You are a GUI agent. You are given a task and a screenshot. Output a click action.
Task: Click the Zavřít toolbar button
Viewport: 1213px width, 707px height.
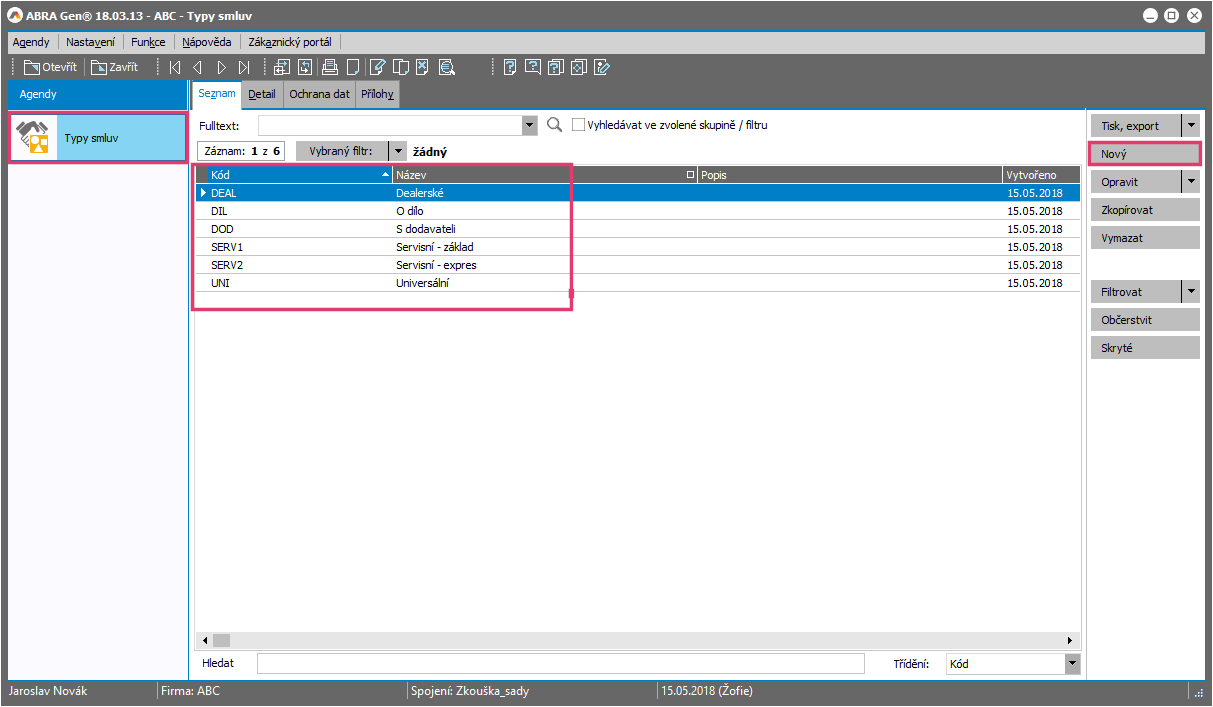[x=115, y=67]
